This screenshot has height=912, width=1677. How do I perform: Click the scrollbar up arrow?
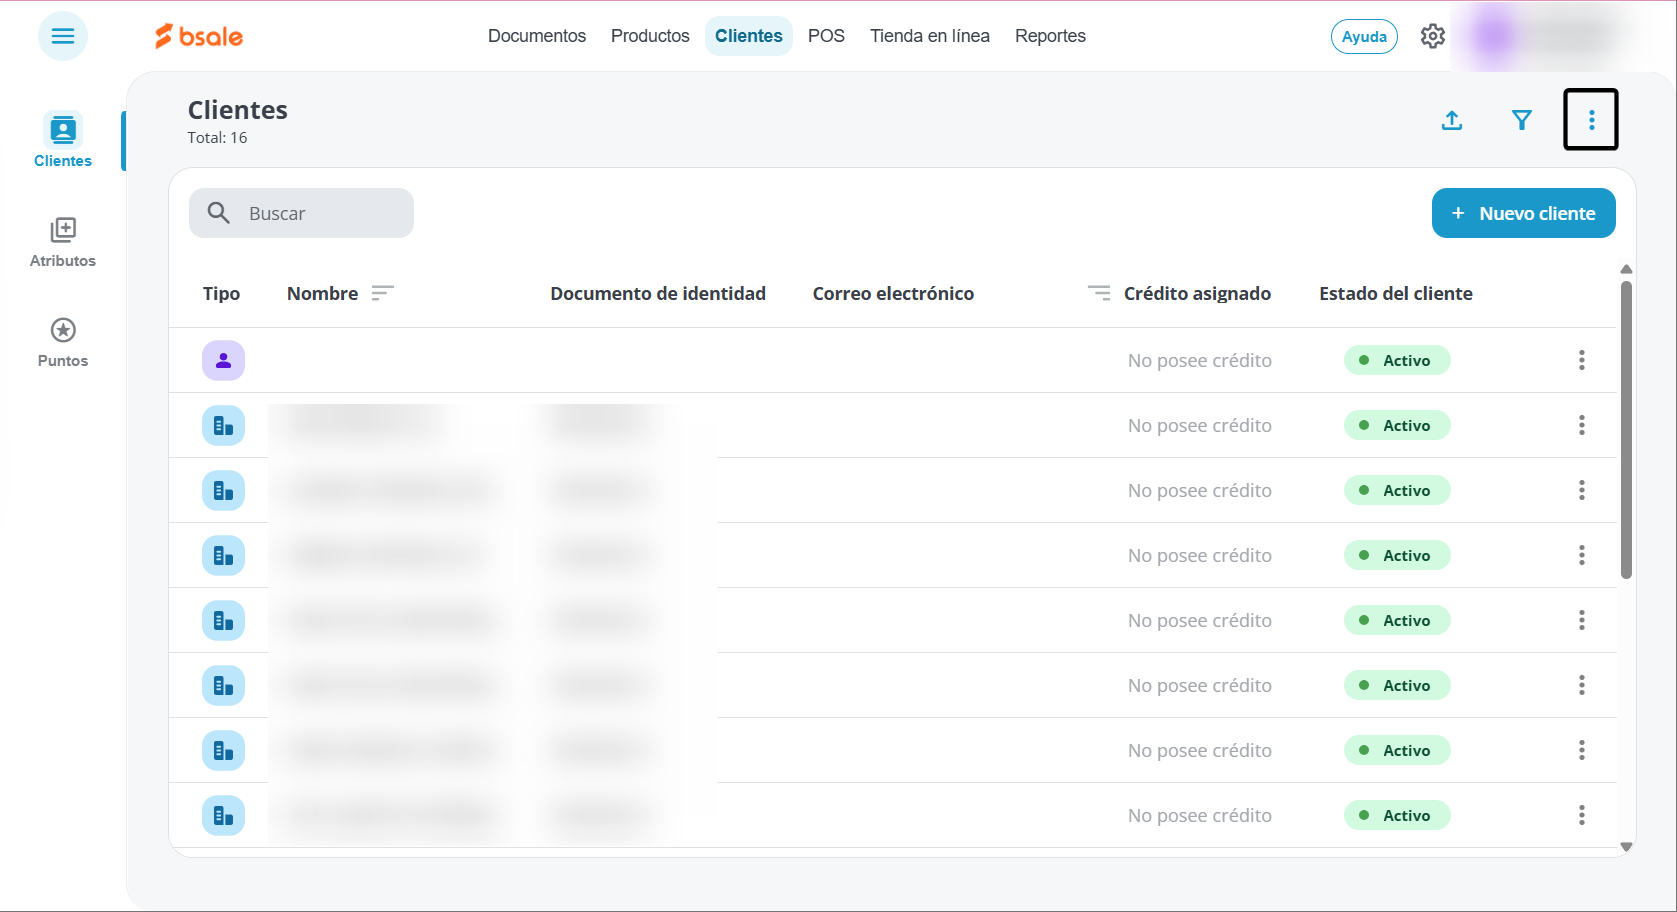coord(1626,269)
